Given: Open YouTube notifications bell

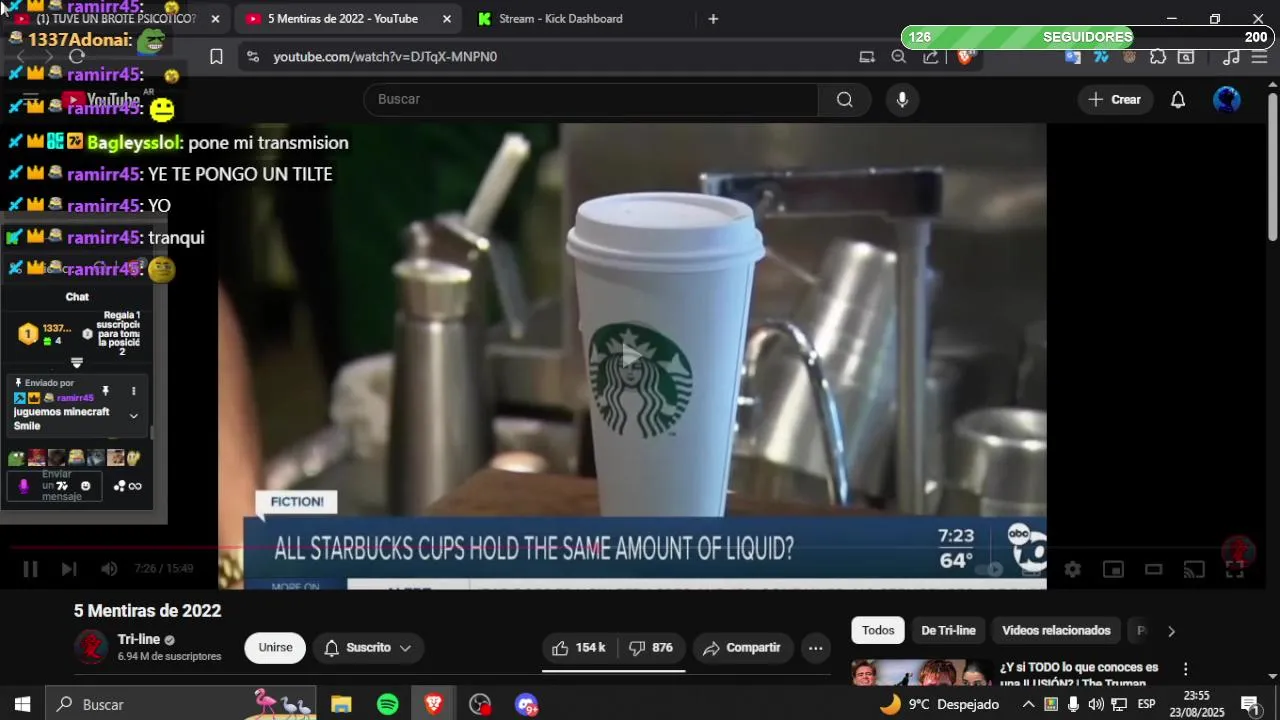Looking at the screenshot, I should coord(1178,99).
